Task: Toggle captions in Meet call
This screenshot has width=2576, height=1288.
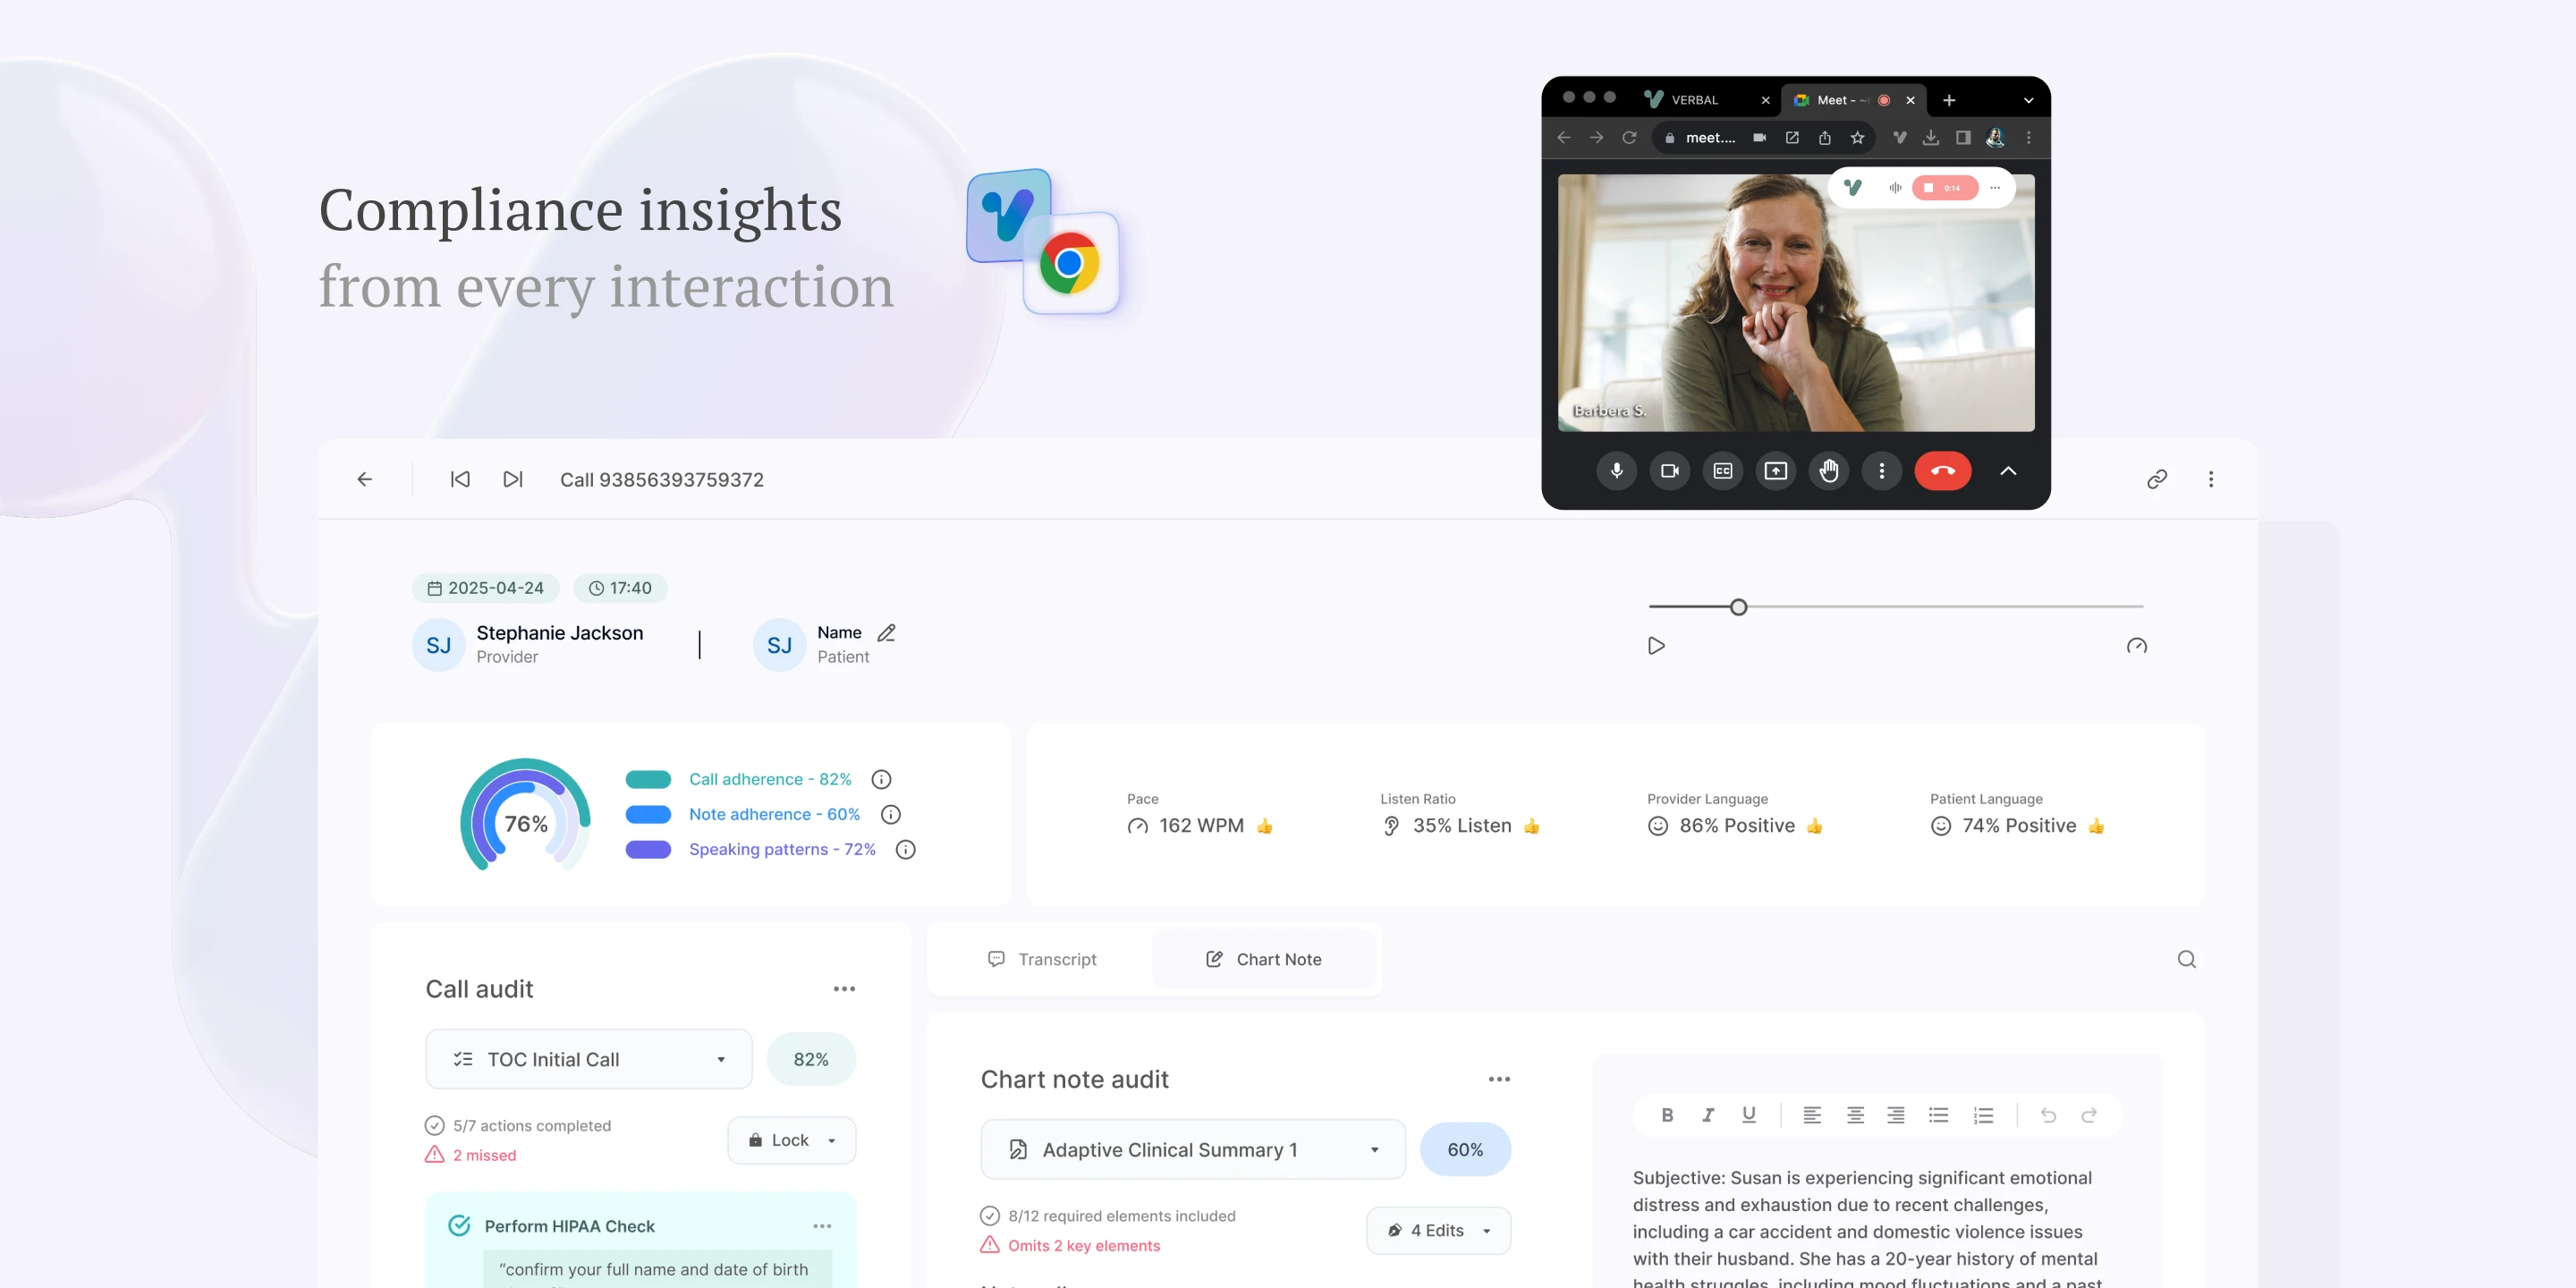Action: pos(1722,471)
